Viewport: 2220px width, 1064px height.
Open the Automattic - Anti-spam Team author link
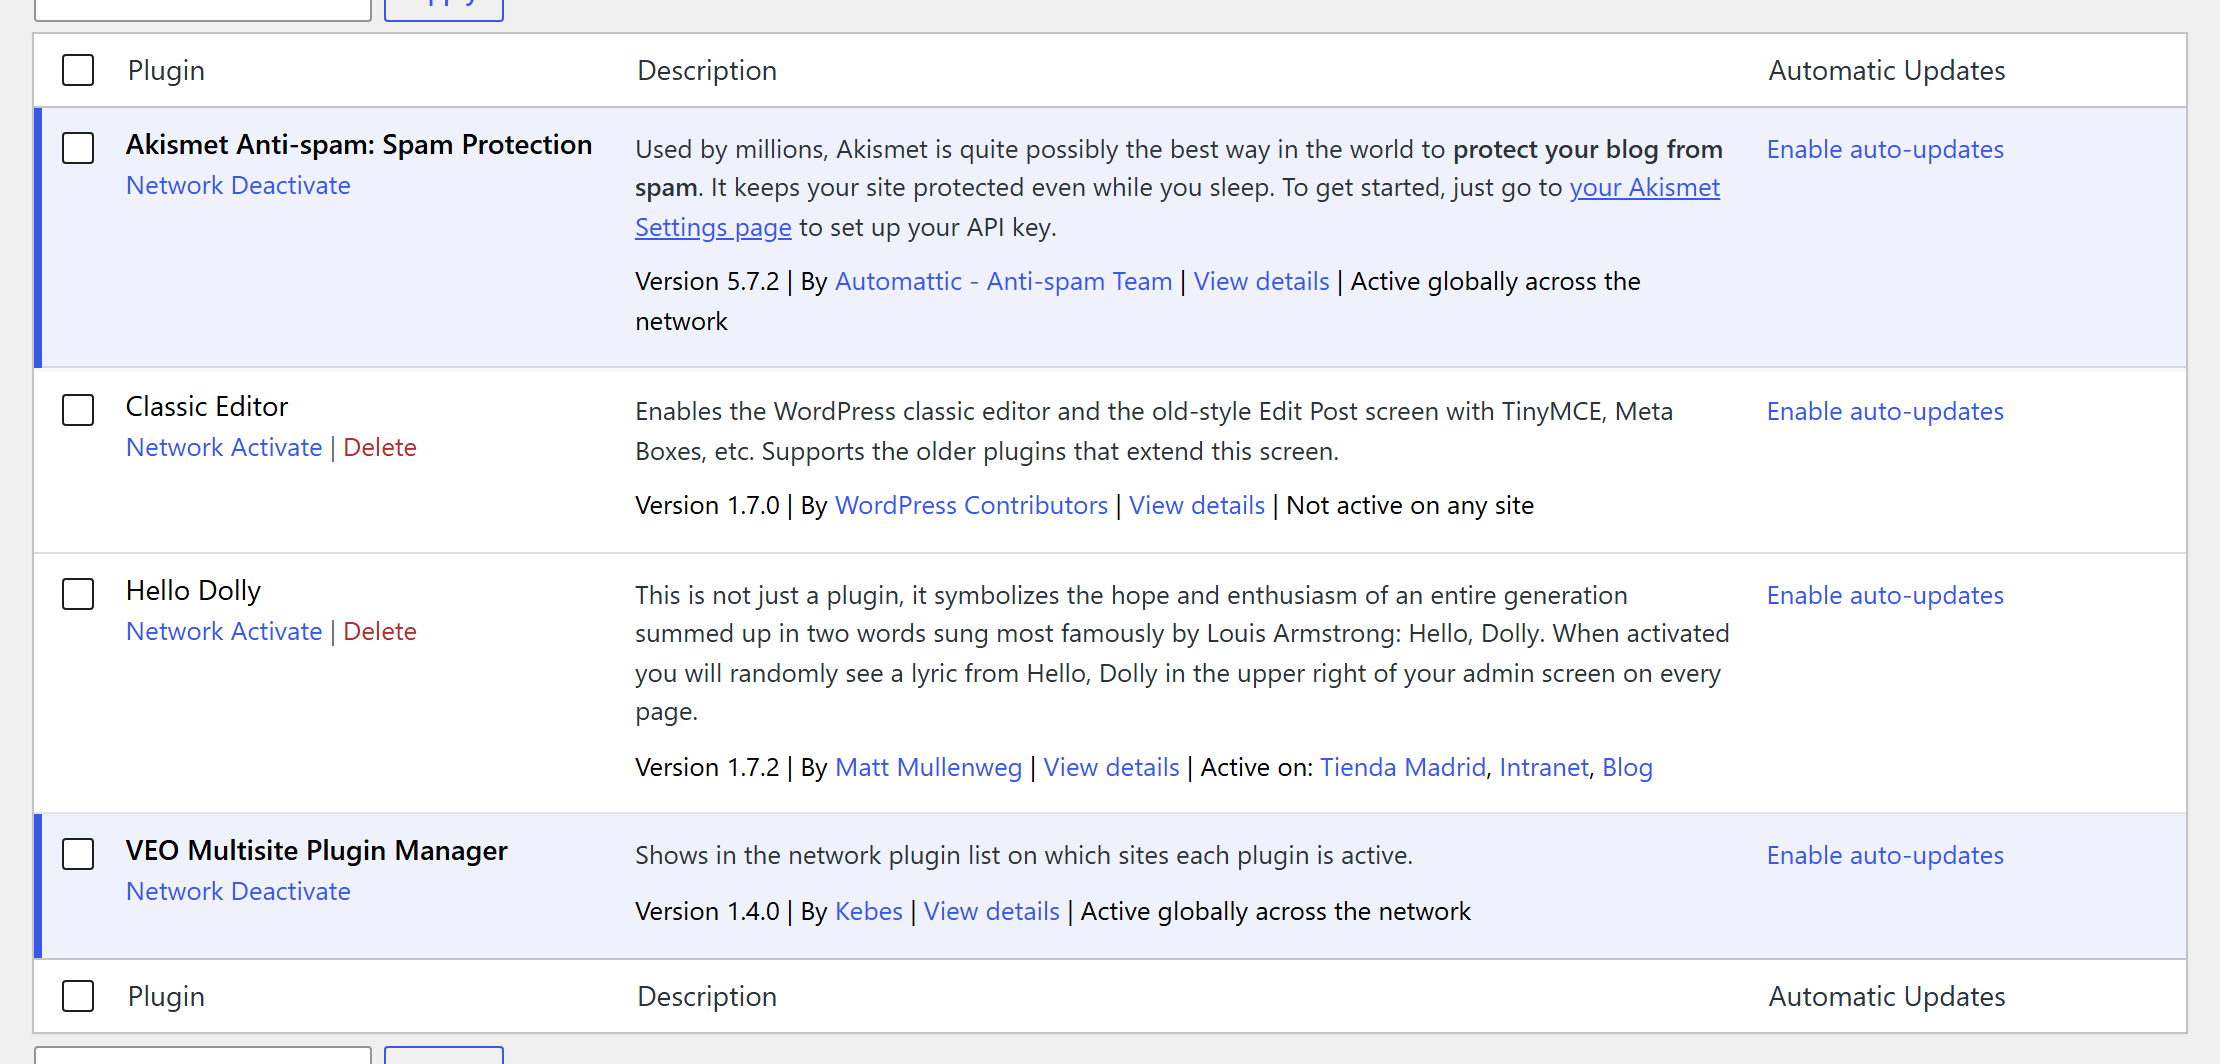tap(1003, 282)
